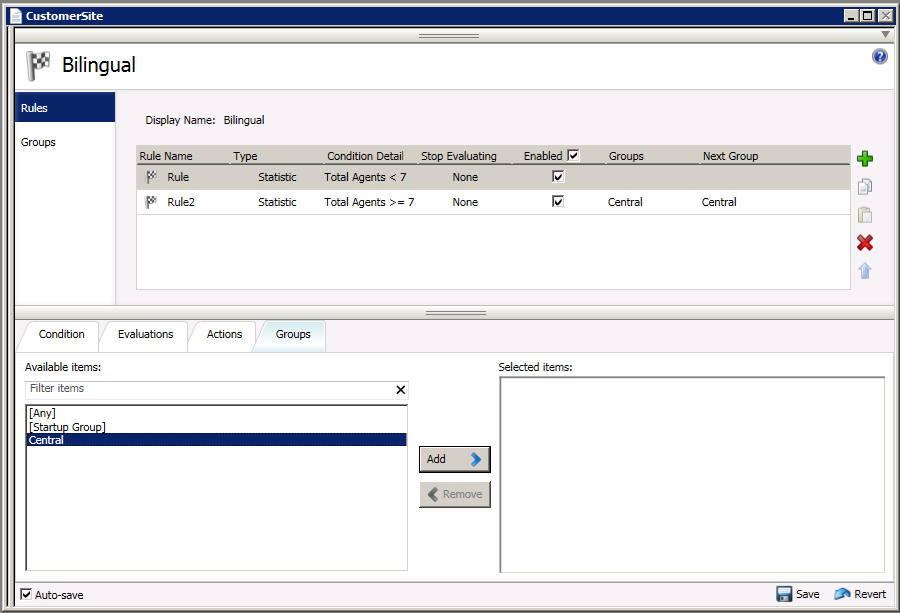Viewport: 900px width, 613px height.
Task: Click the green plus add rule icon
Action: (865, 158)
